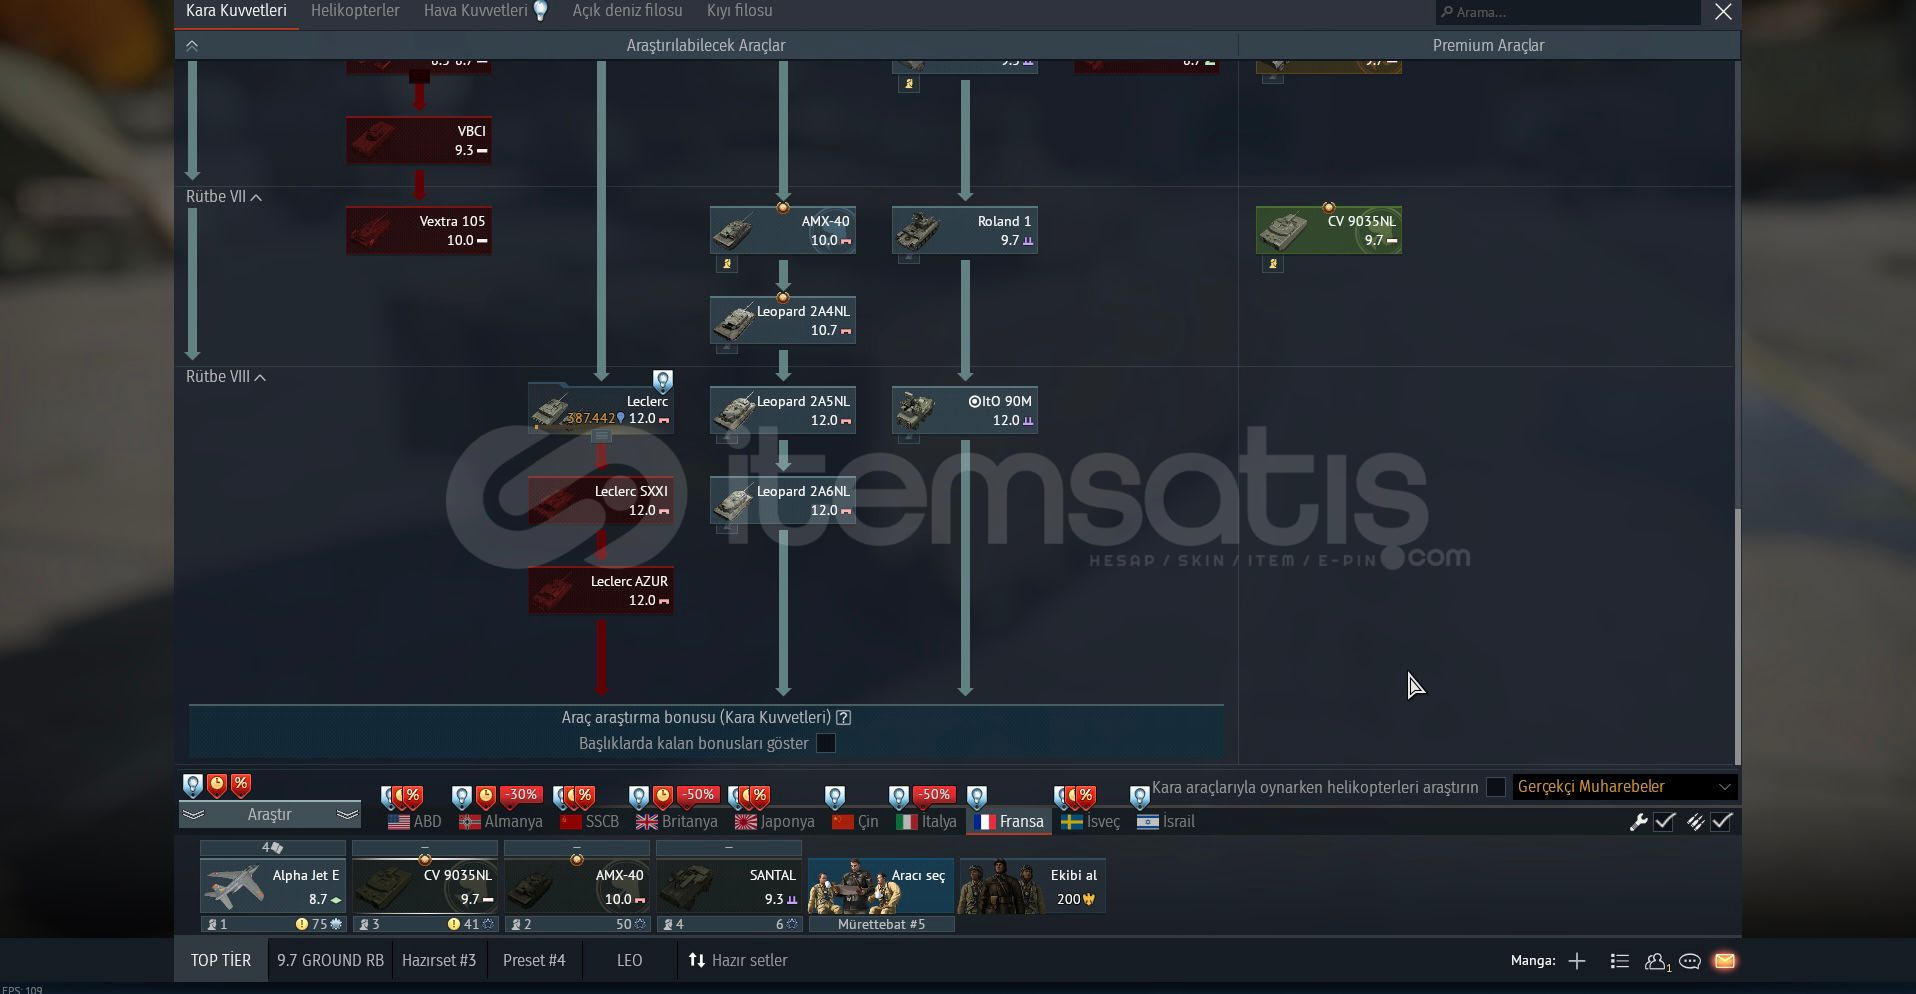Switch to the LEO preset

pyautogui.click(x=630, y=961)
